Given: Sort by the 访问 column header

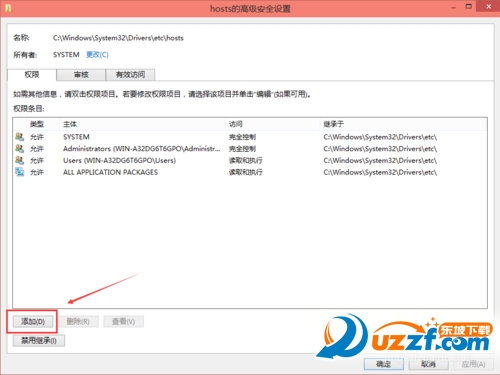Looking at the screenshot, I should 273,124.
